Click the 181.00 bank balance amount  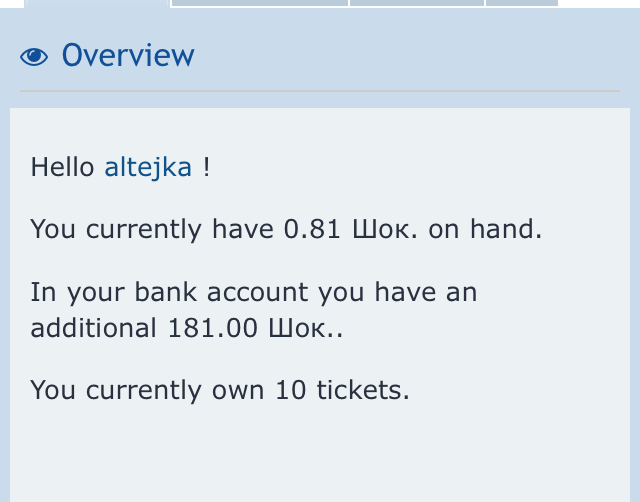pos(214,328)
